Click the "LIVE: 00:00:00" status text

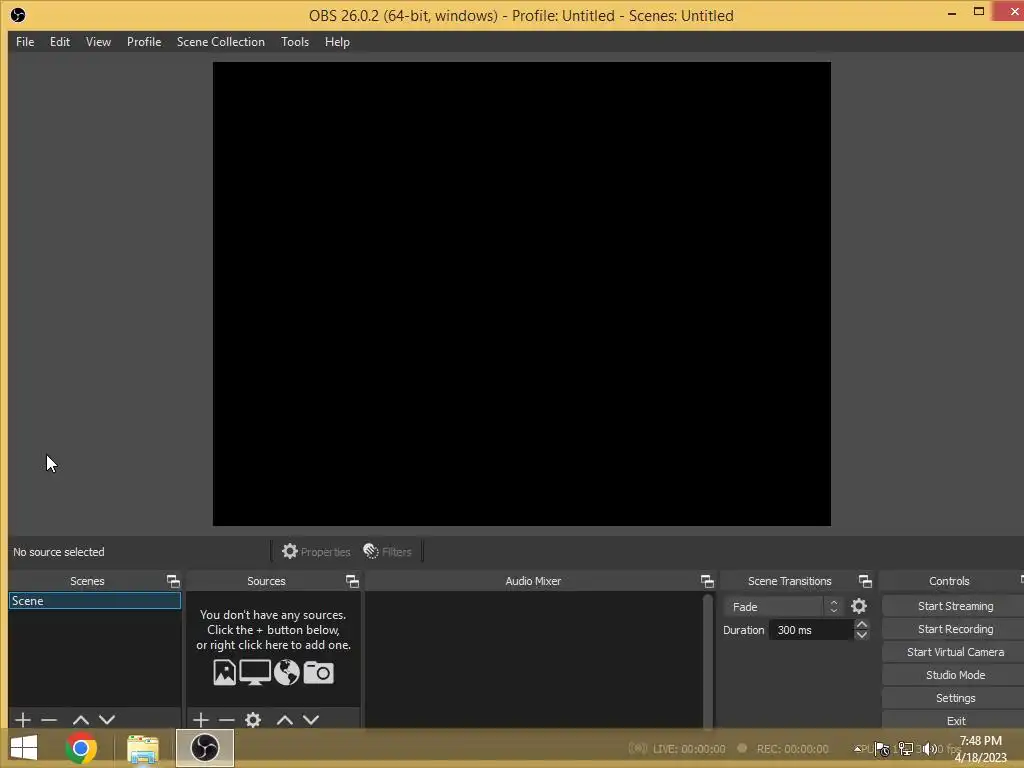[689, 749]
